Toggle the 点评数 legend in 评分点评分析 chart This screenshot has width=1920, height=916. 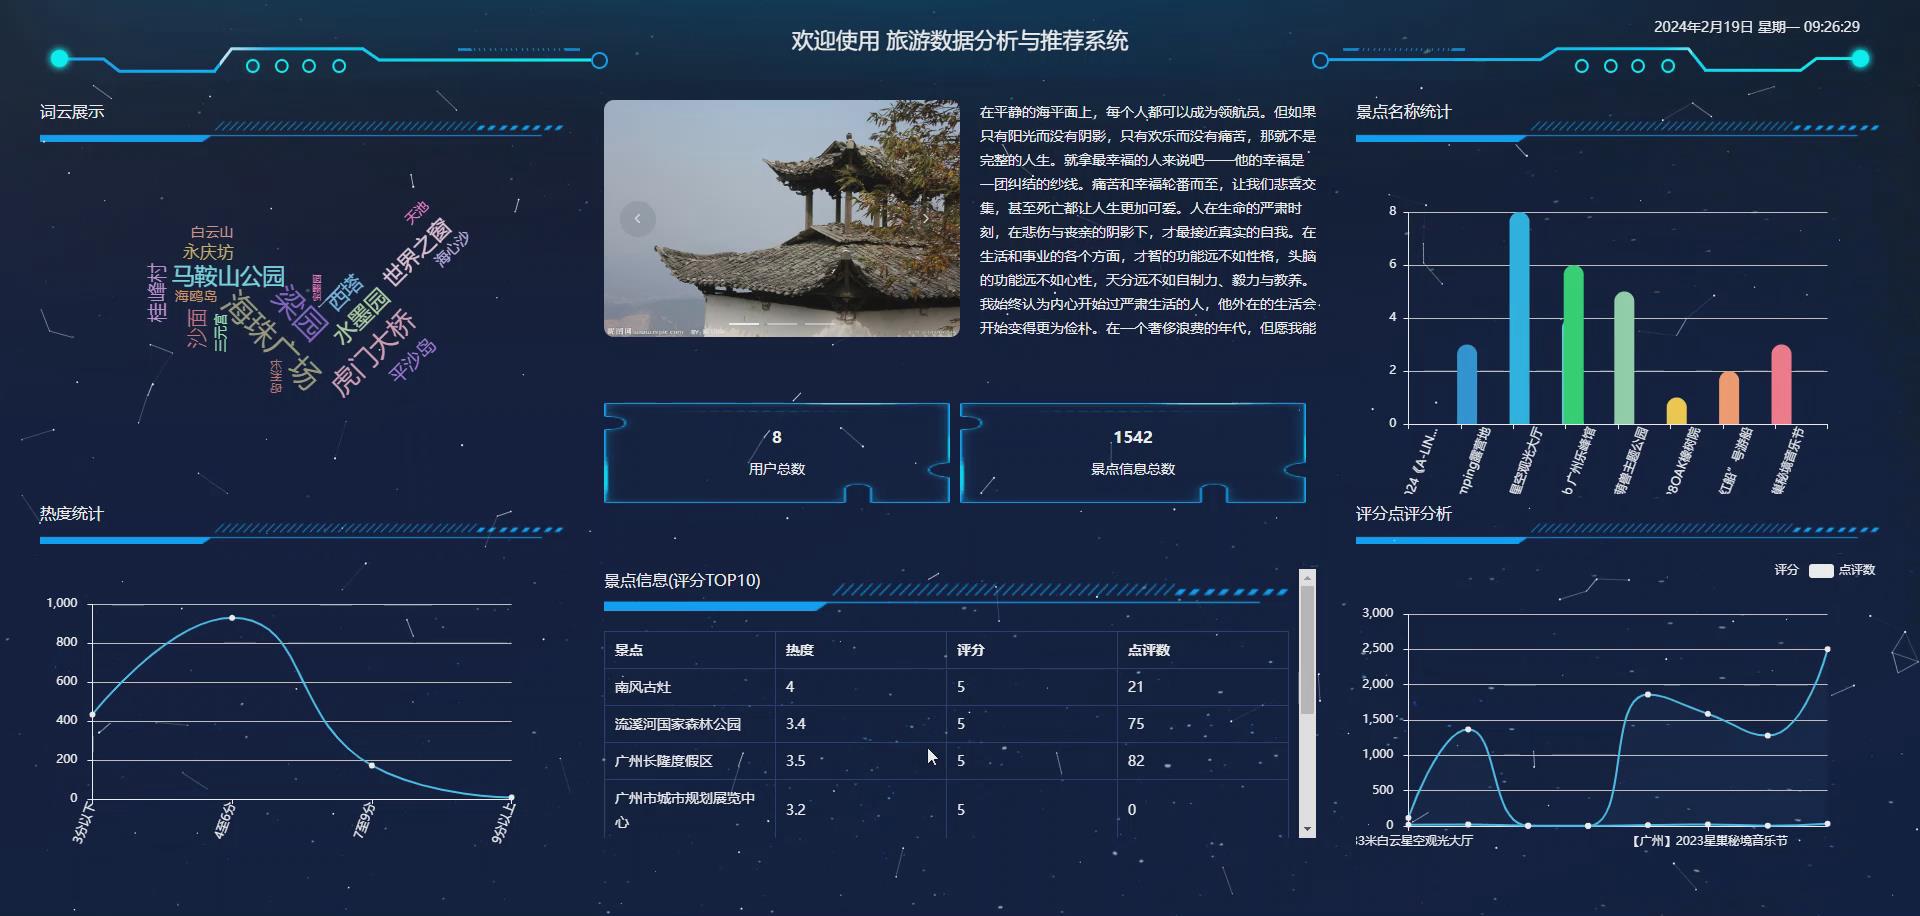pos(1858,570)
